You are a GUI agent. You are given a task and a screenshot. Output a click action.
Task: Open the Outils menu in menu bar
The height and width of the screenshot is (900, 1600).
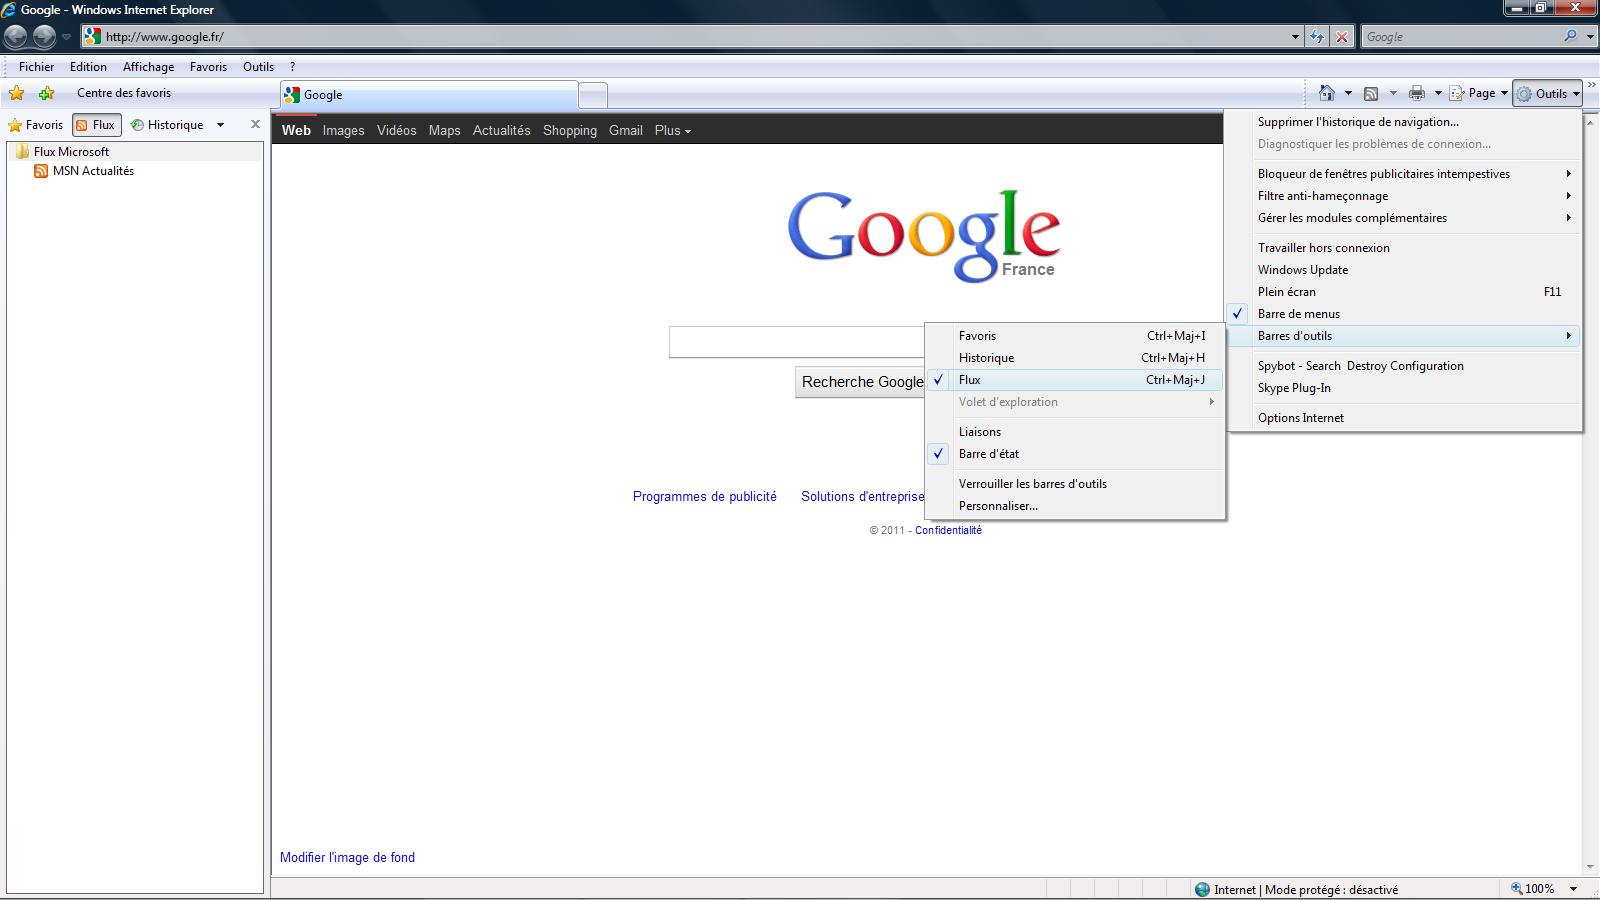click(258, 67)
